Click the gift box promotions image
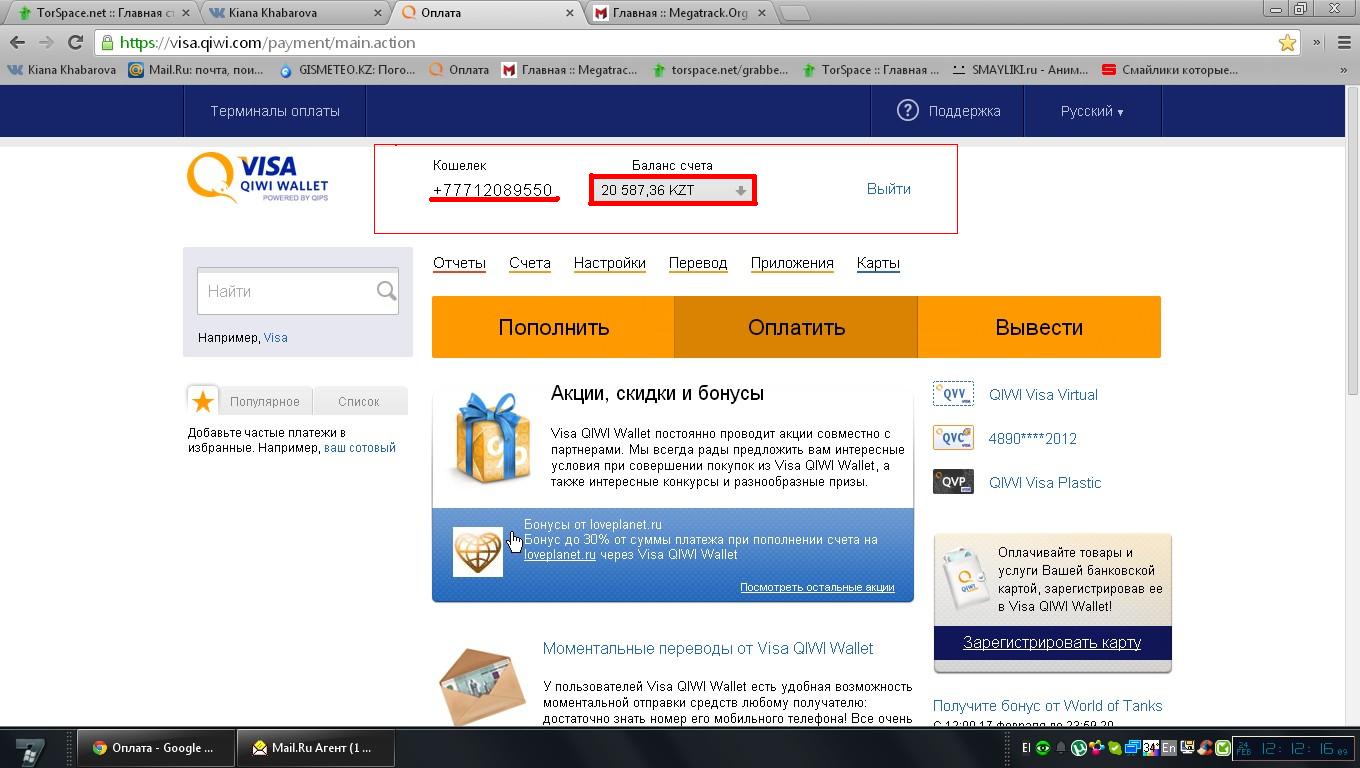Screen dimensions: 1360x768 [491, 438]
